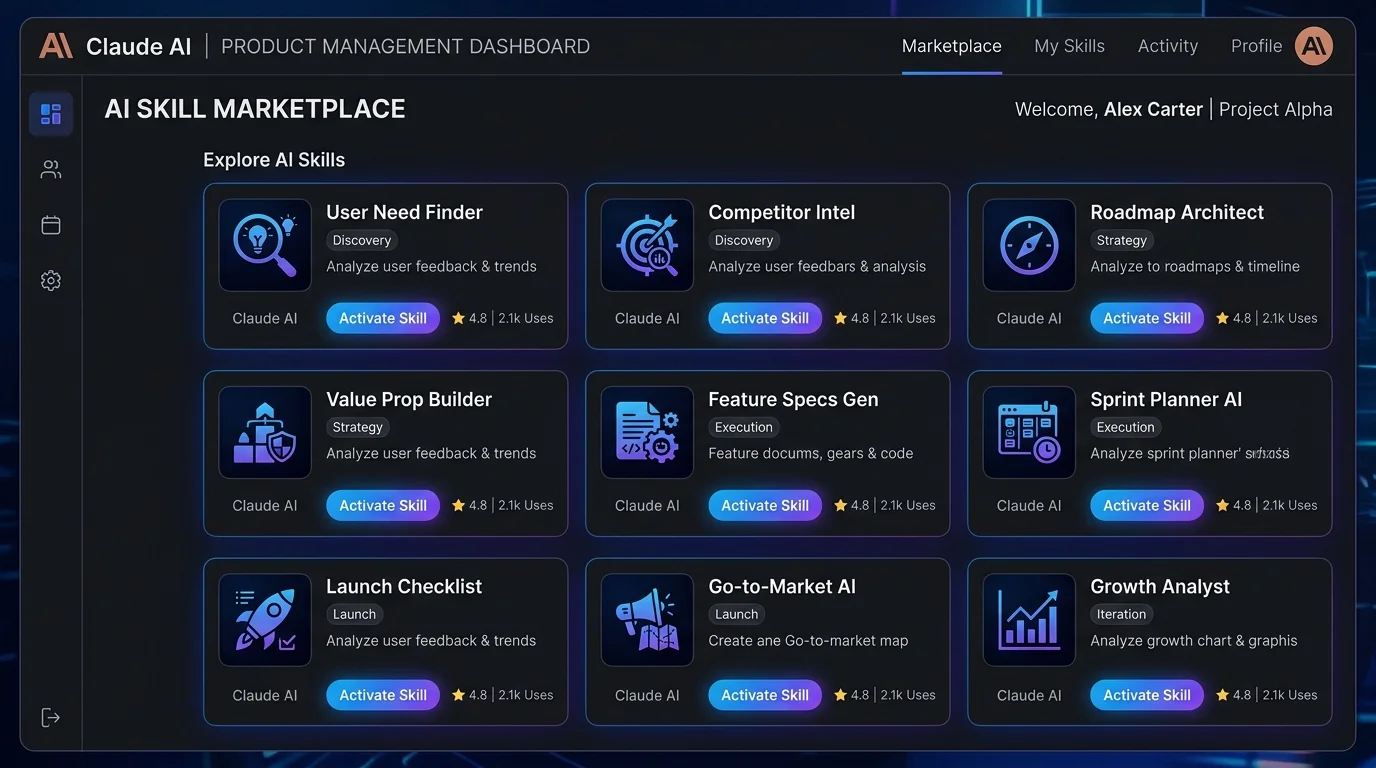The image size is (1376, 768).
Task: Open settings gear in the sidebar
Action: tap(51, 281)
